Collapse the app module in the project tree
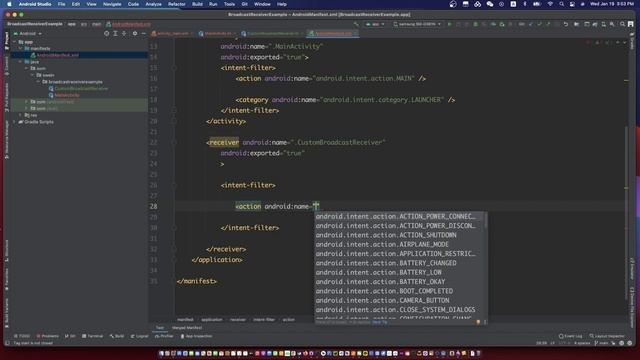Screen dimensions: 640x360 15,42
